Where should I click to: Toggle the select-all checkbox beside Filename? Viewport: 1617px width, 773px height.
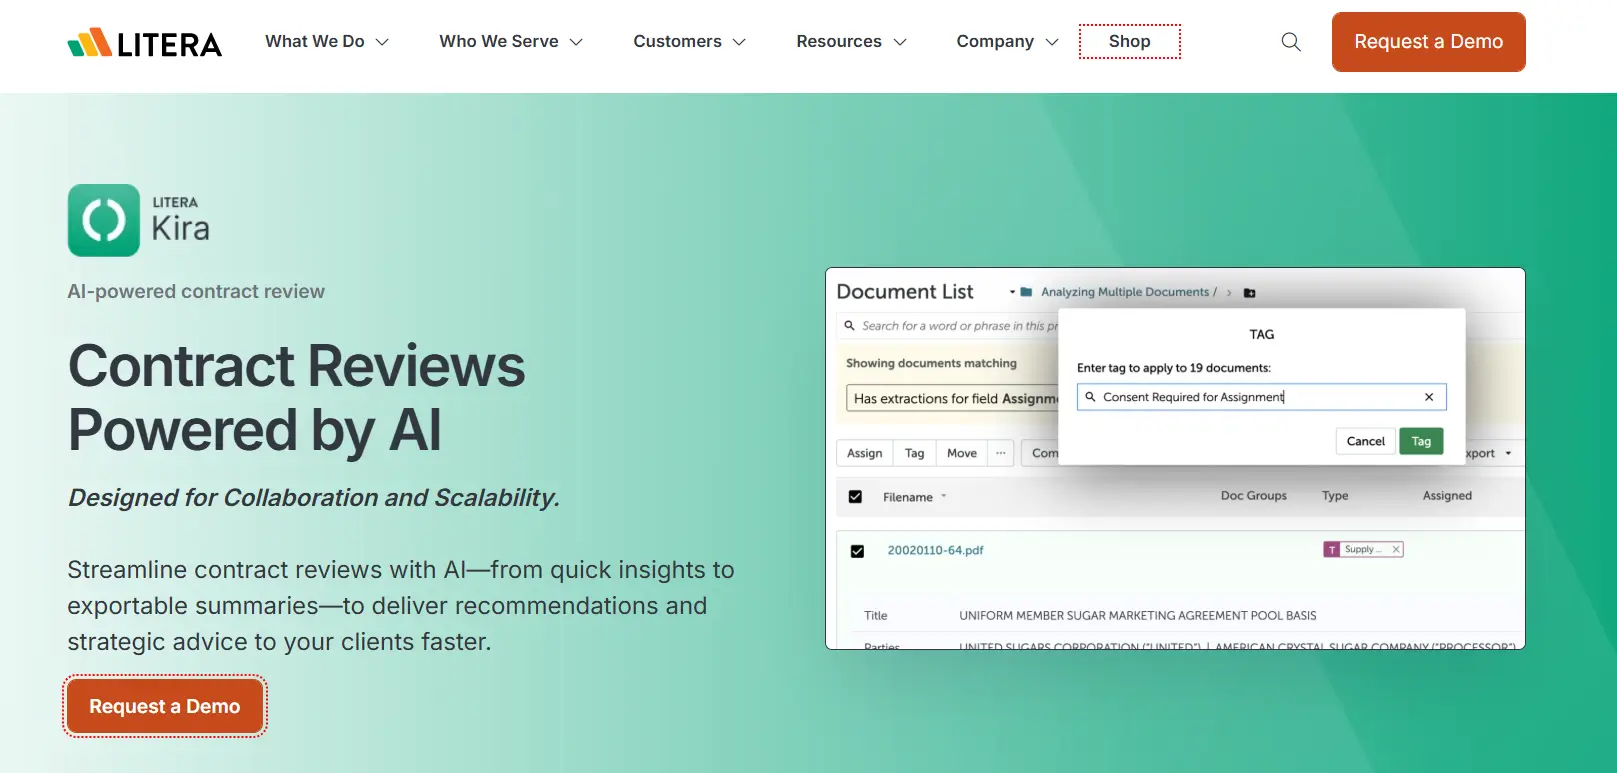(x=855, y=497)
